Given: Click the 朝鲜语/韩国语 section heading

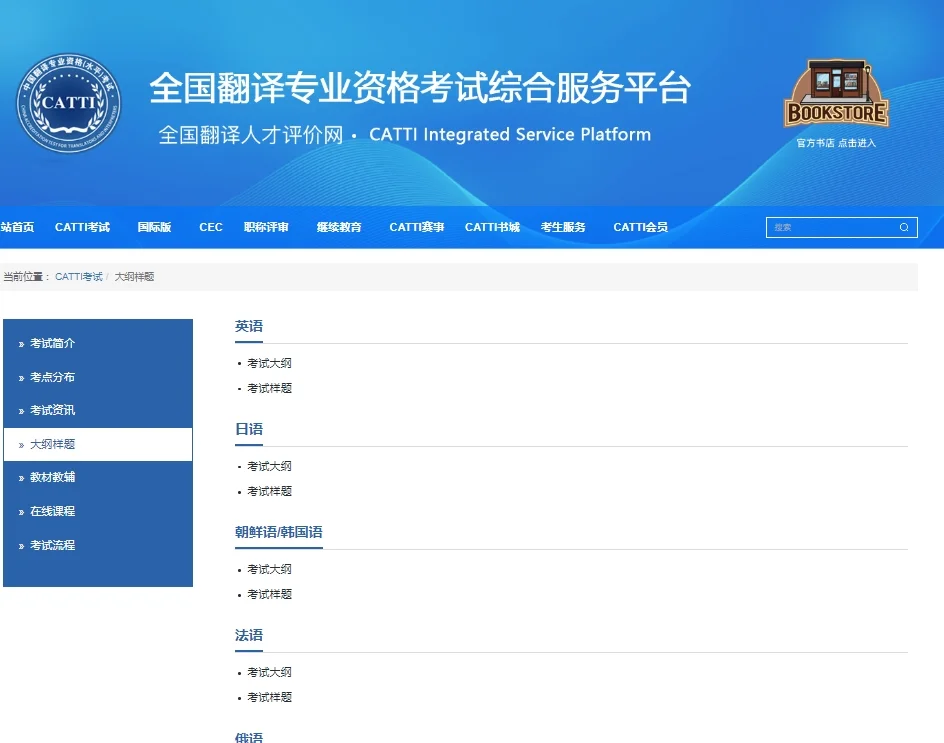Looking at the screenshot, I should tap(279, 532).
